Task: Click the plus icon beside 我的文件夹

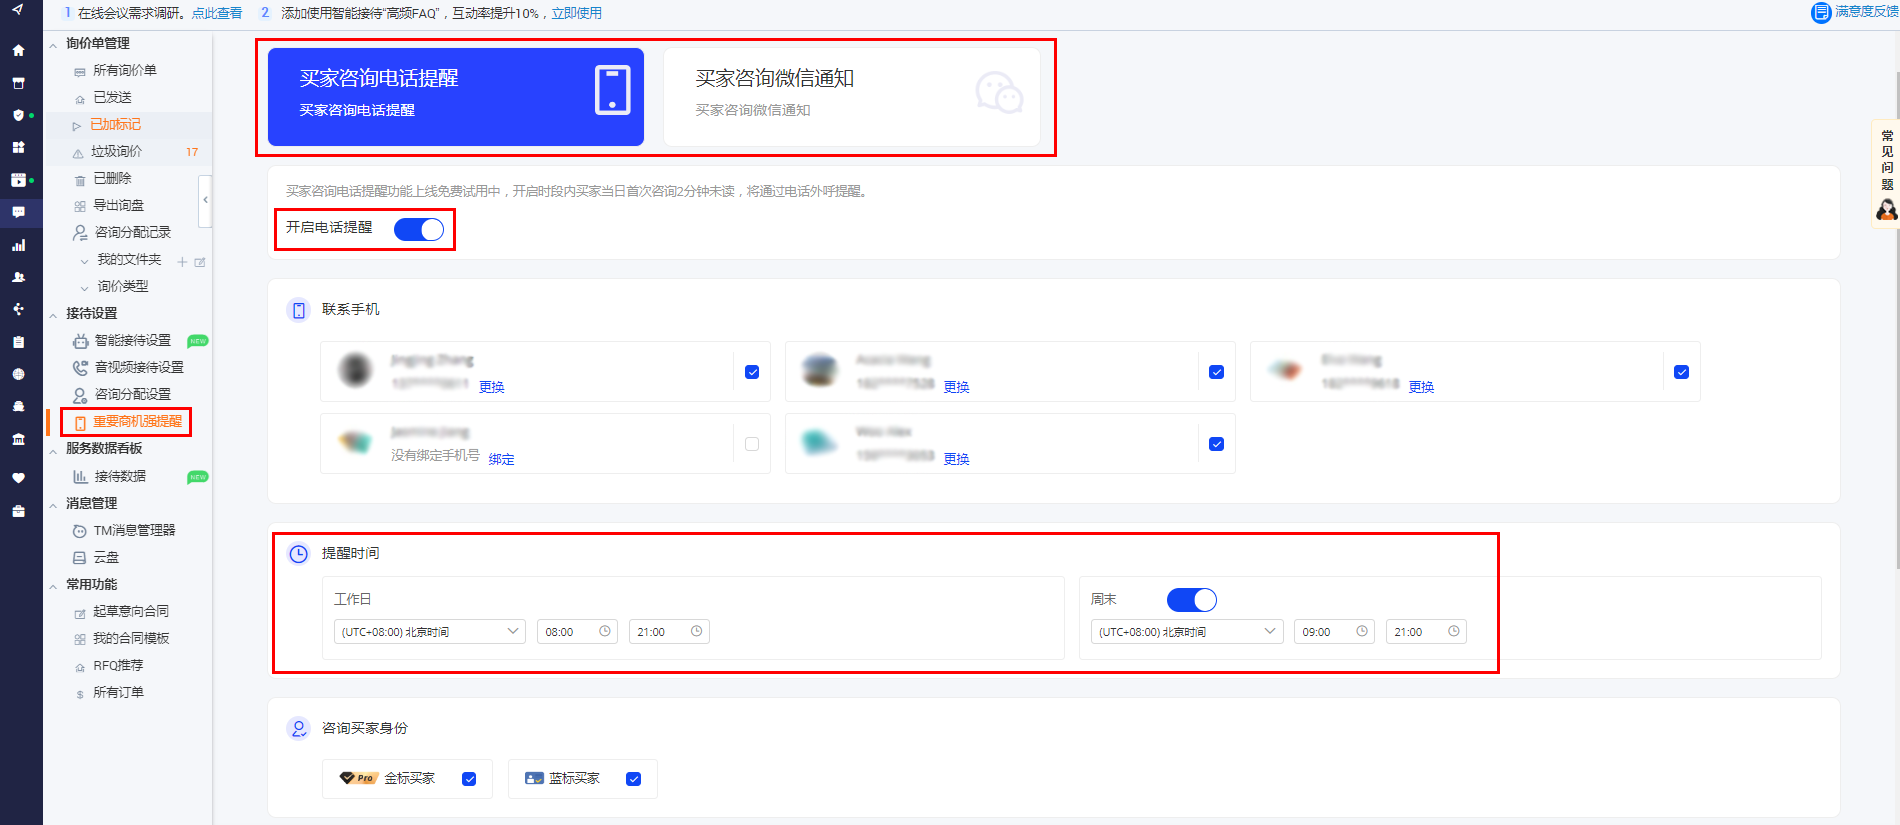Action: tap(182, 262)
